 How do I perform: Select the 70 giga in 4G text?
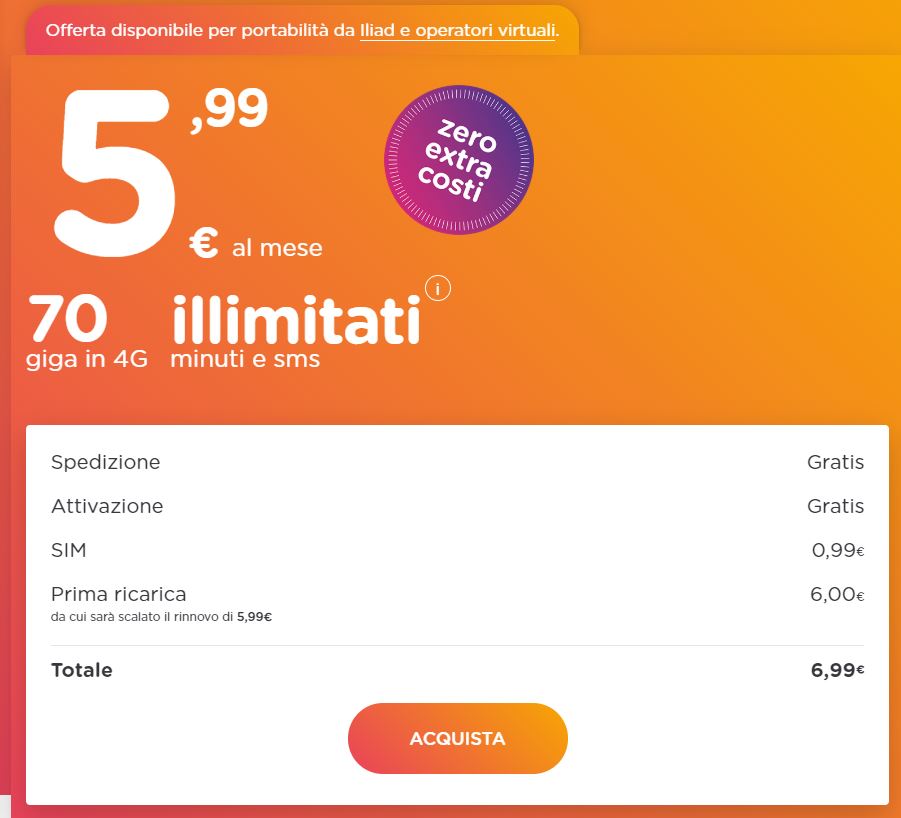(x=87, y=331)
